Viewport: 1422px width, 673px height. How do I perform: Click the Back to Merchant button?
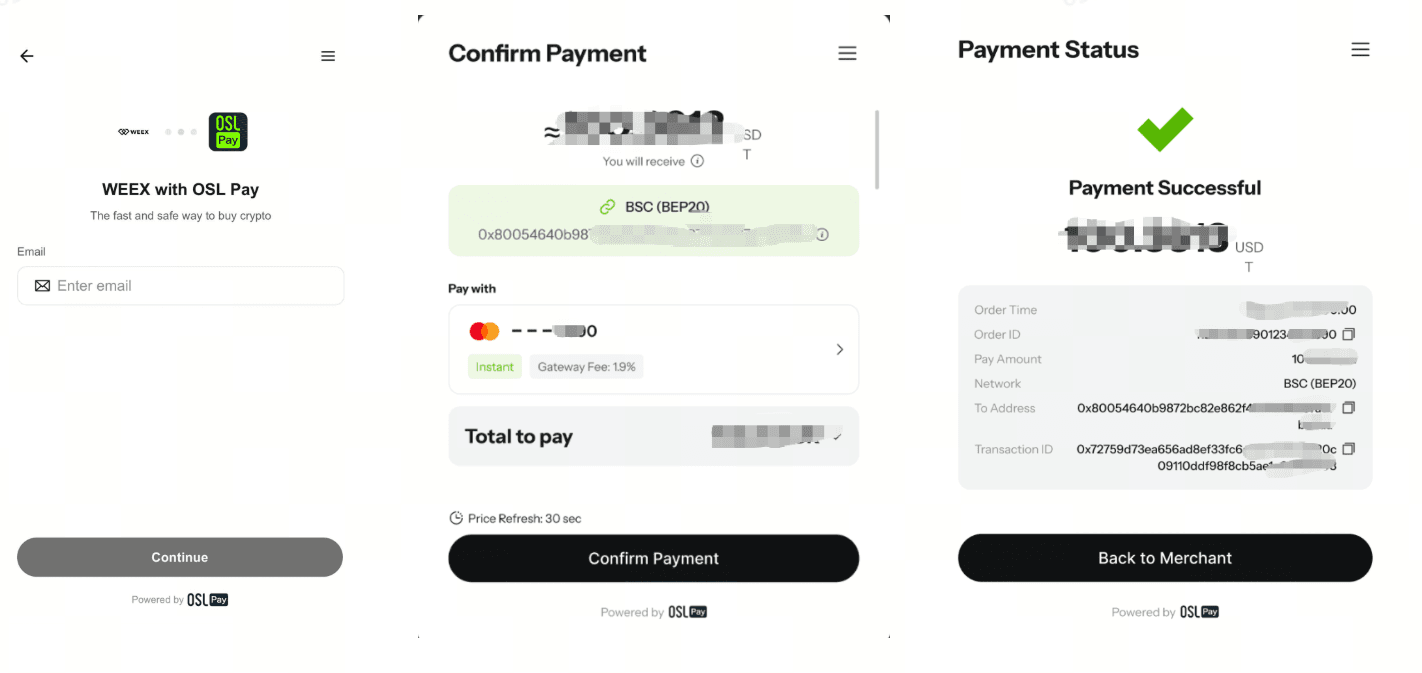(x=1164, y=558)
